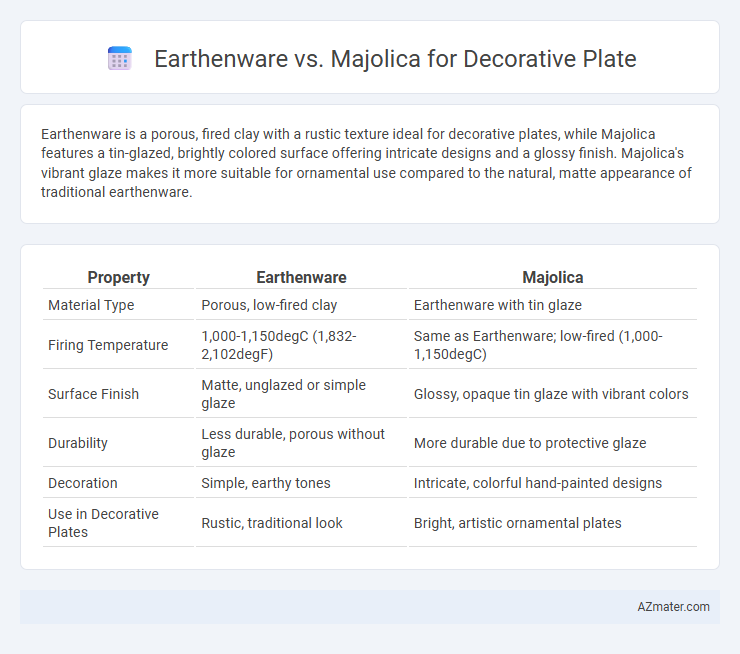Click the 'Glossy, opaque tin glaze with vibrant colors' cell
This screenshot has width=740, height=654.
(553, 394)
